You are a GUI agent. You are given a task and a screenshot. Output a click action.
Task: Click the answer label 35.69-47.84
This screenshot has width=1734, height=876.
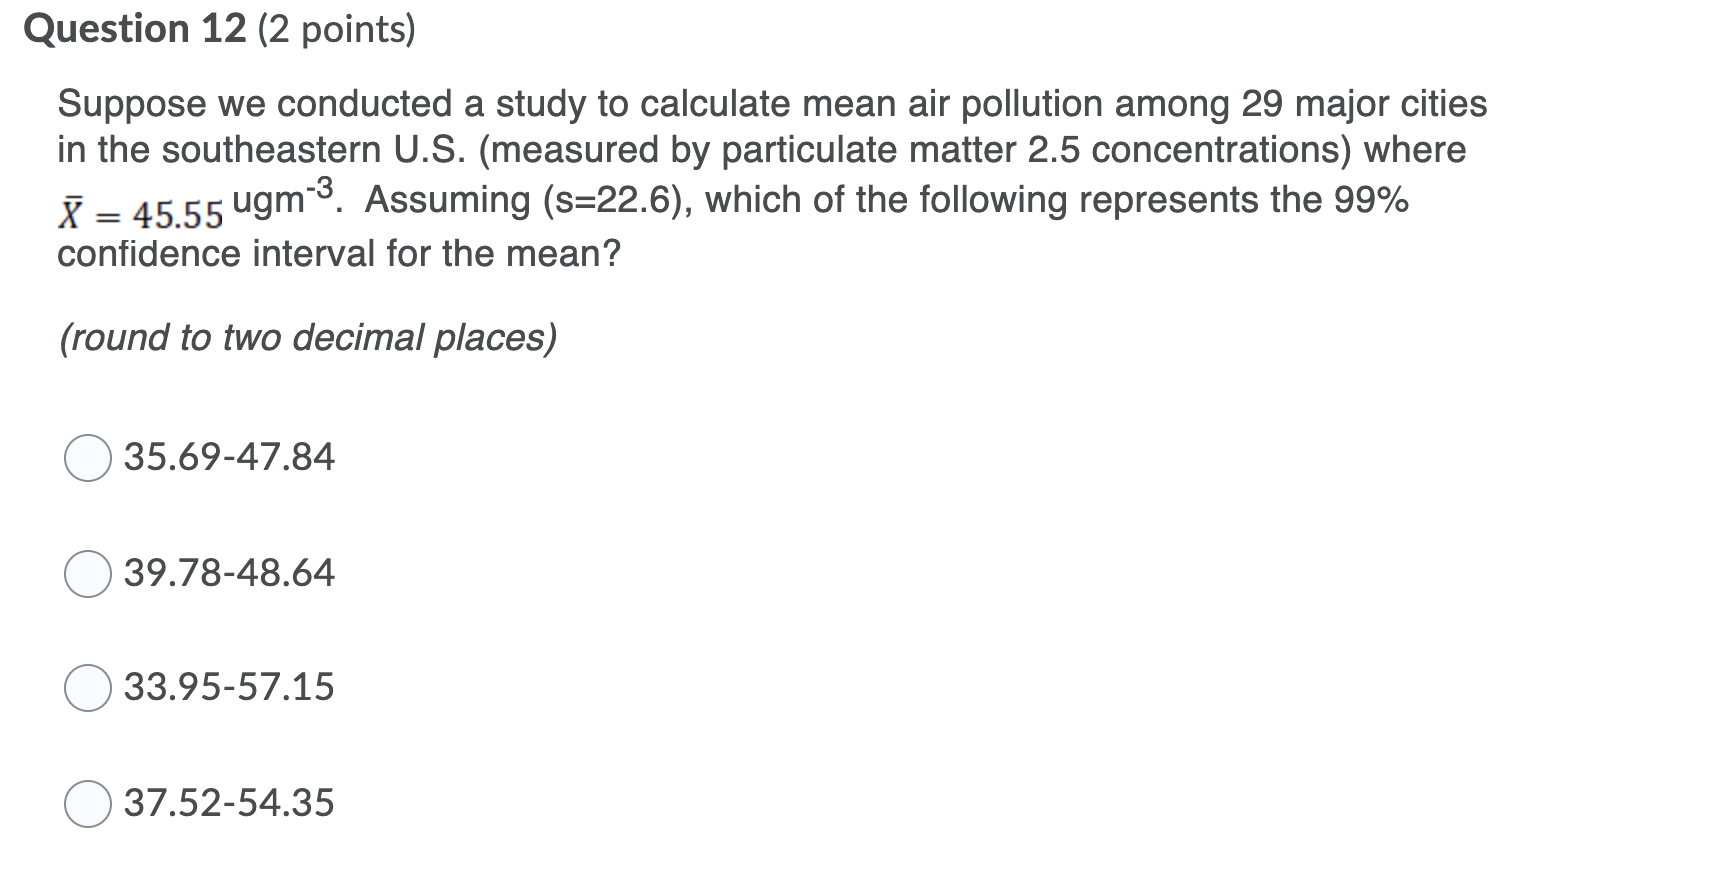228,458
